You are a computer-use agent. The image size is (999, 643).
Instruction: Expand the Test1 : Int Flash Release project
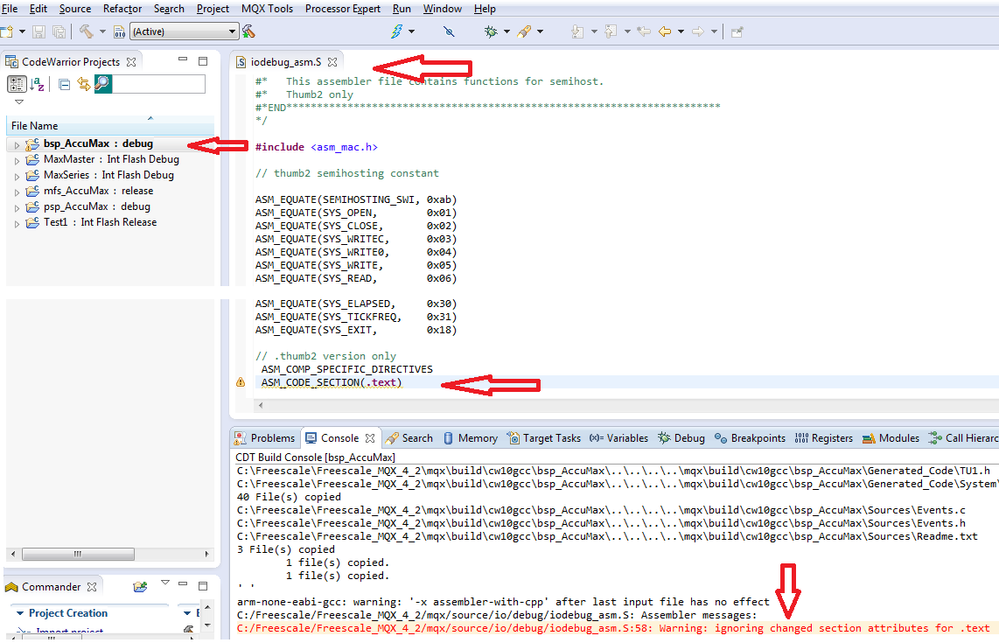17,224
